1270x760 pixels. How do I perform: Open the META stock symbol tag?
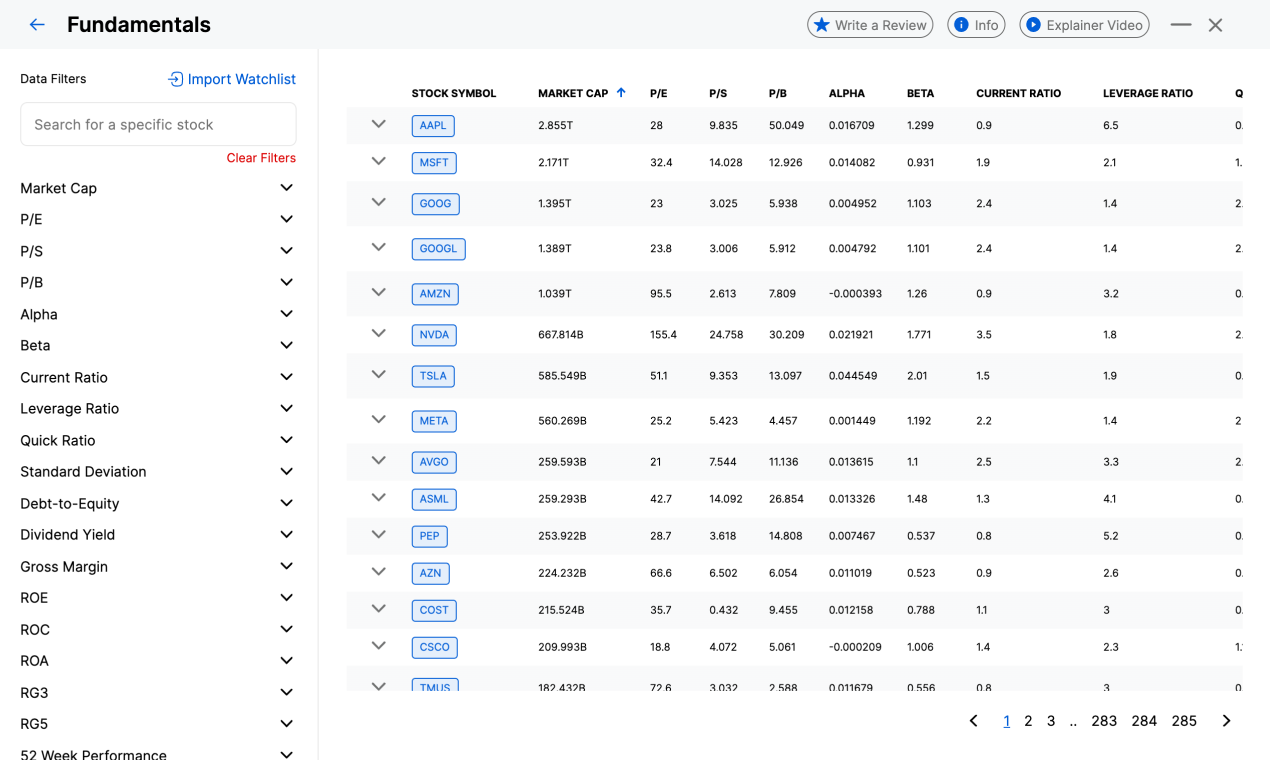pos(434,421)
